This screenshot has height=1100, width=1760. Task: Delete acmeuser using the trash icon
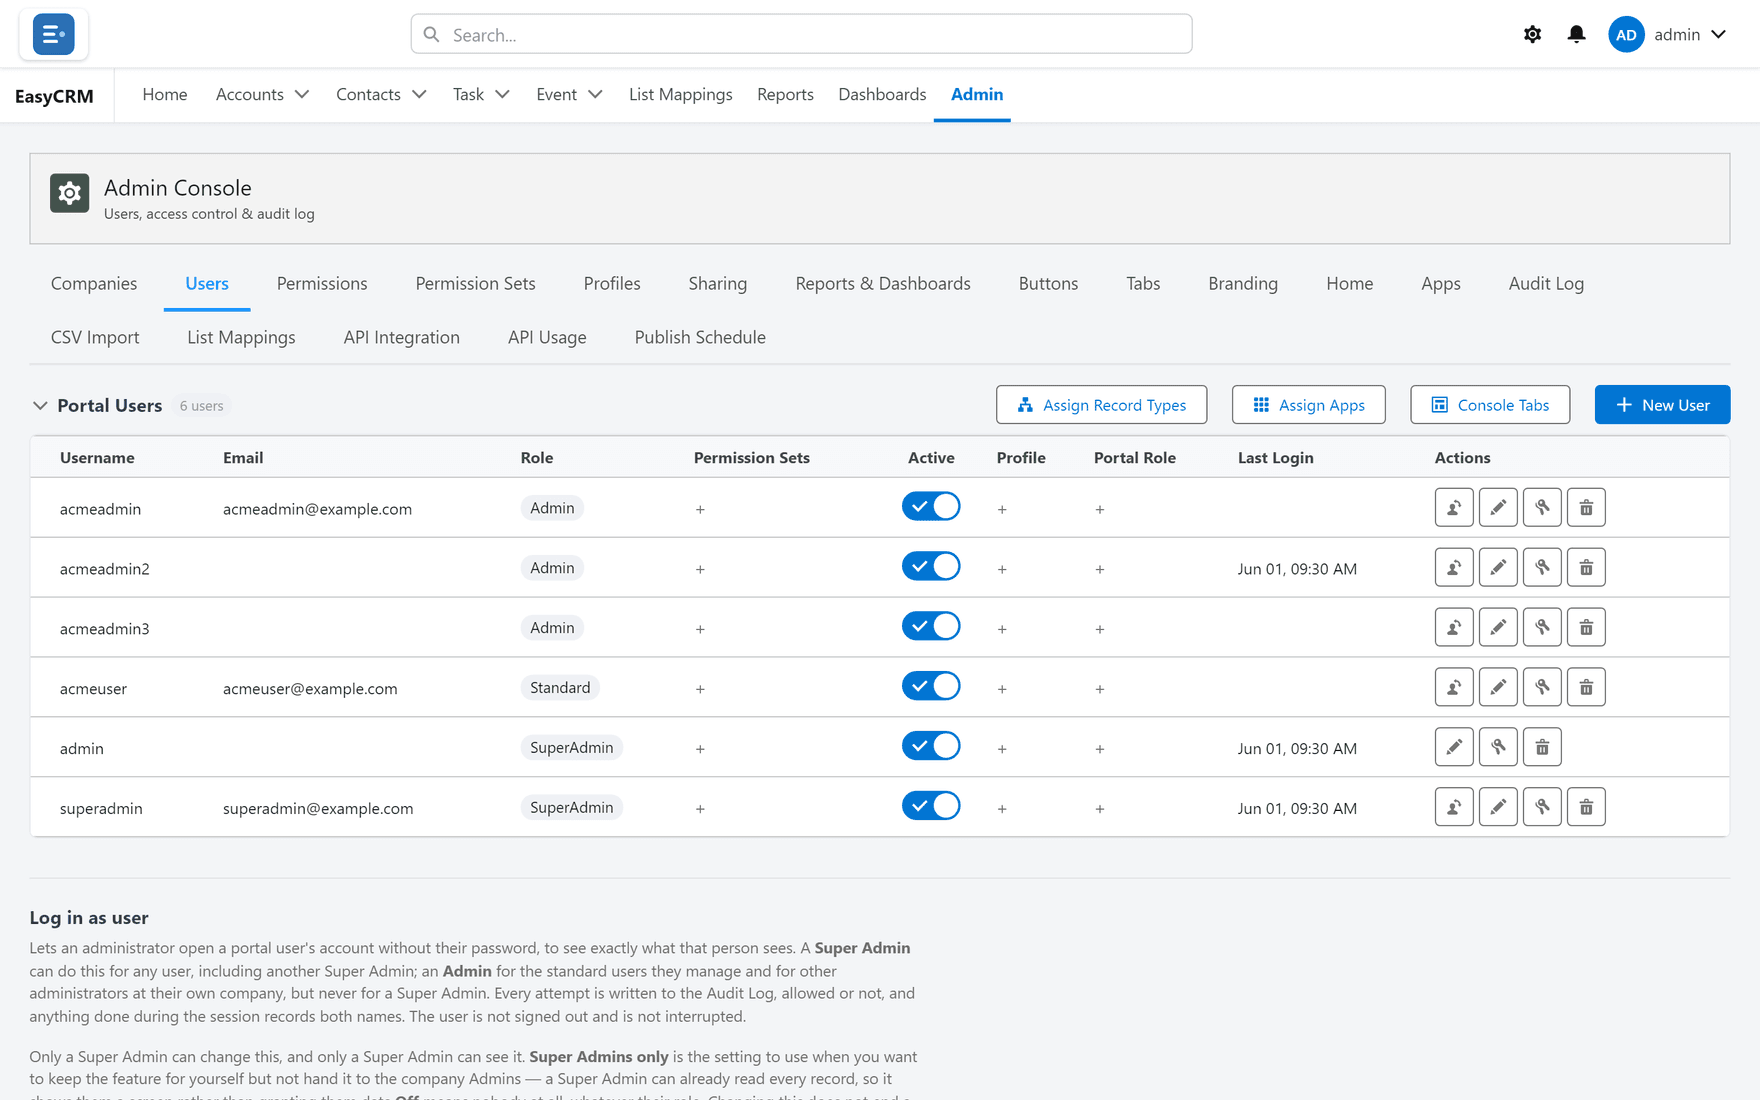tap(1586, 688)
